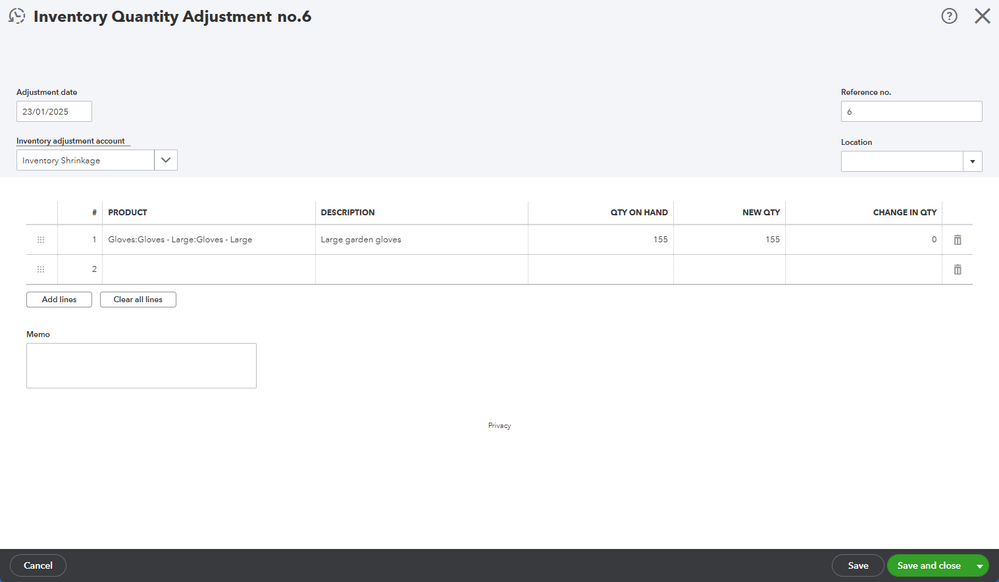Click the Adjustment date field
Image resolution: width=999 pixels, height=582 pixels.
(x=54, y=112)
